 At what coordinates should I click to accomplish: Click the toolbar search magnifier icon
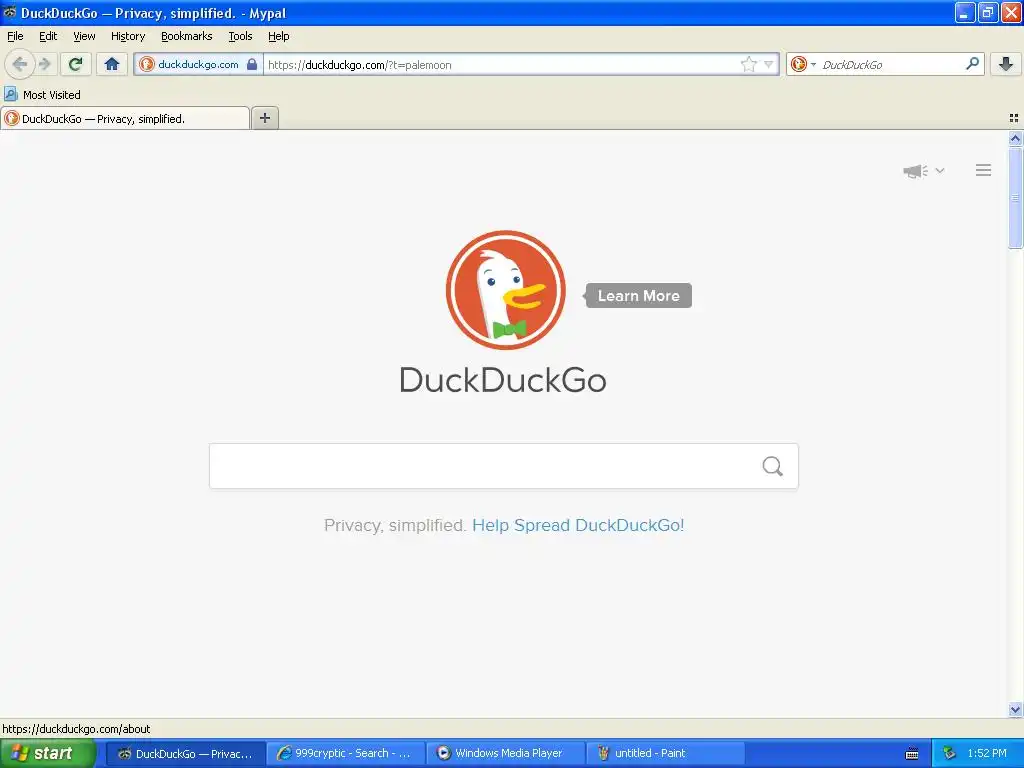(x=972, y=64)
